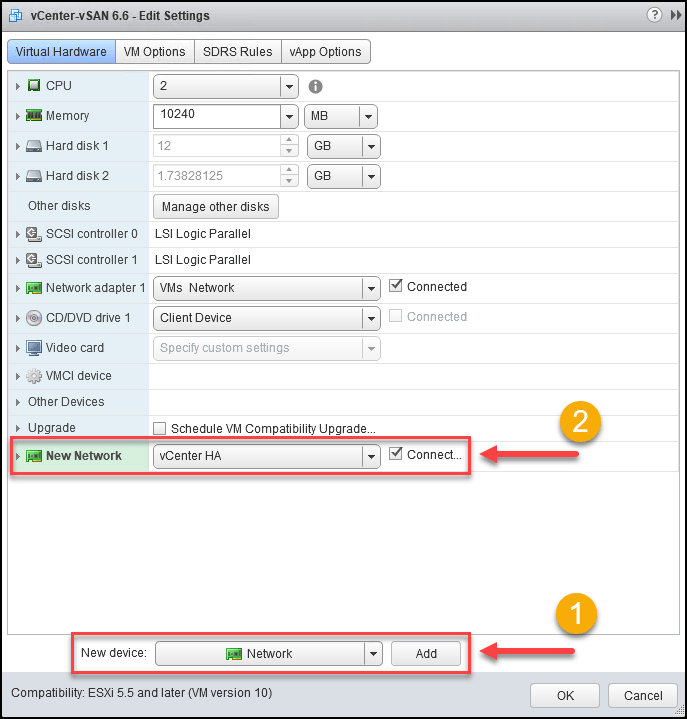The height and width of the screenshot is (719, 687).
Task: Click the VMCI device gear icon
Action: [34, 376]
